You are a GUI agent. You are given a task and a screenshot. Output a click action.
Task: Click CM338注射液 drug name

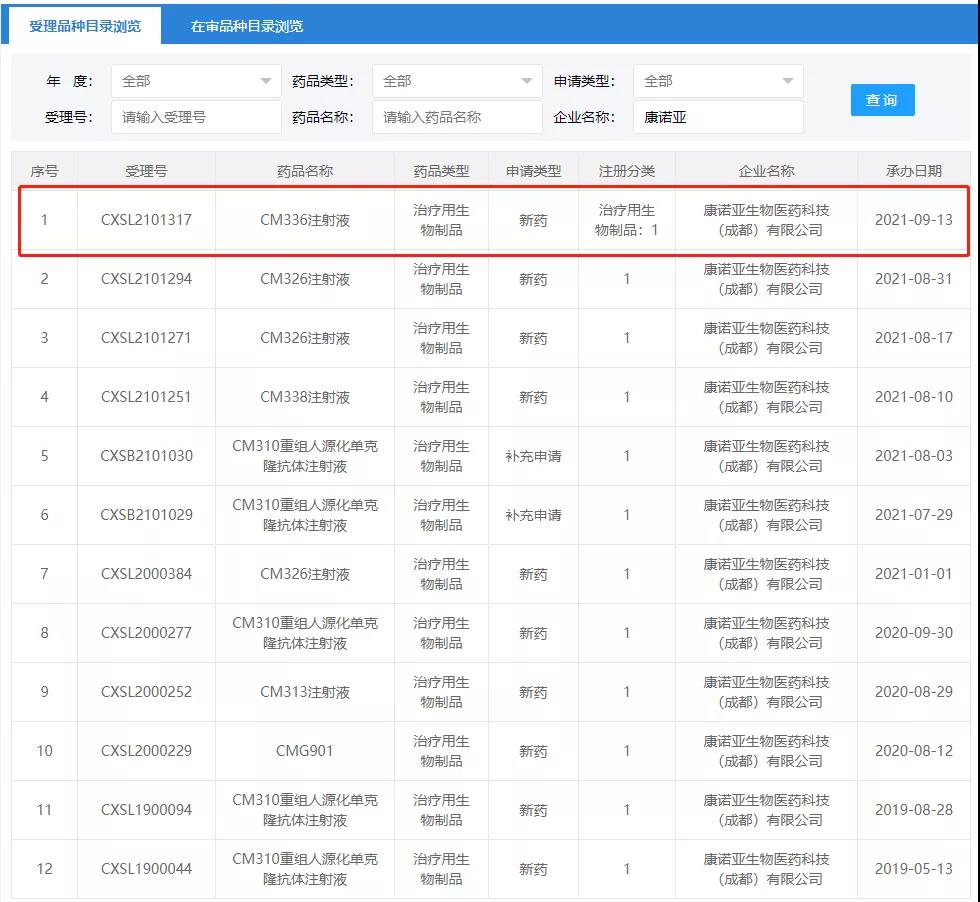(x=305, y=397)
